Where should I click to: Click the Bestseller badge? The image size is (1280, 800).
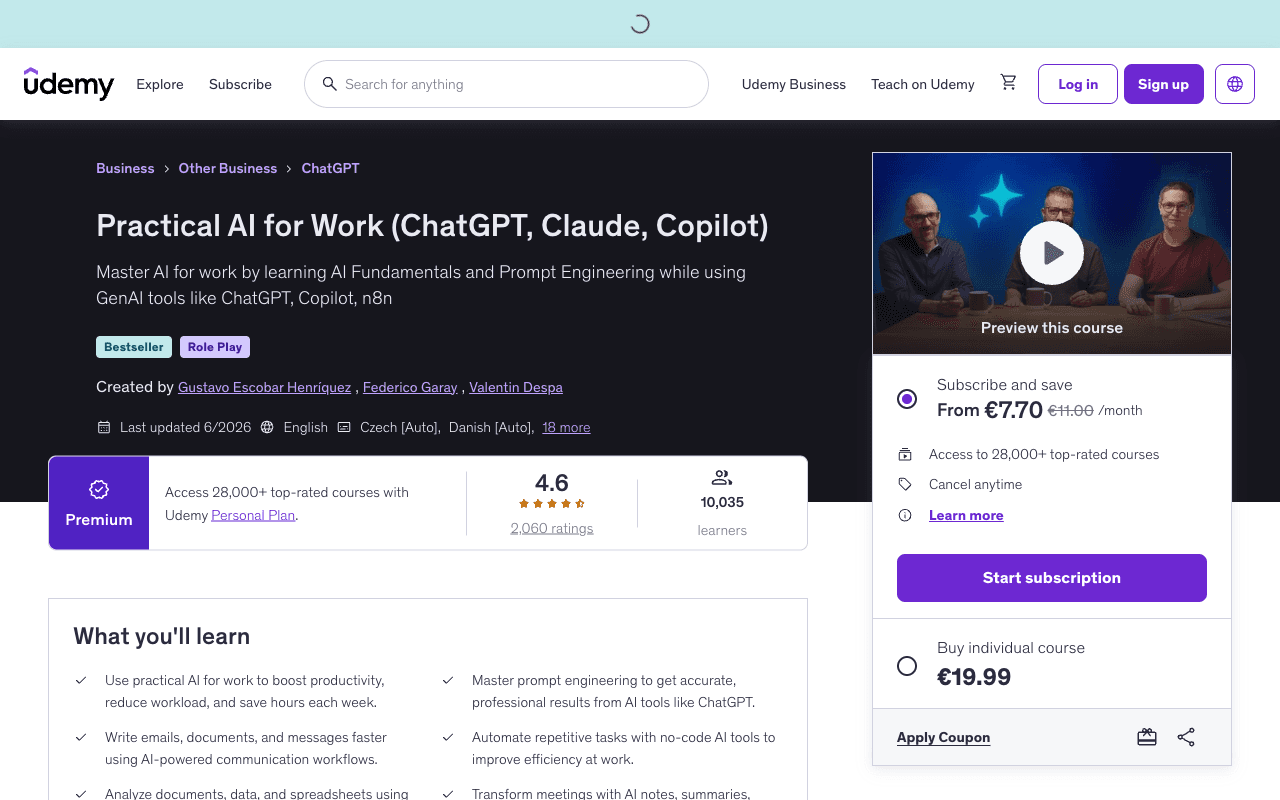[x=134, y=347]
